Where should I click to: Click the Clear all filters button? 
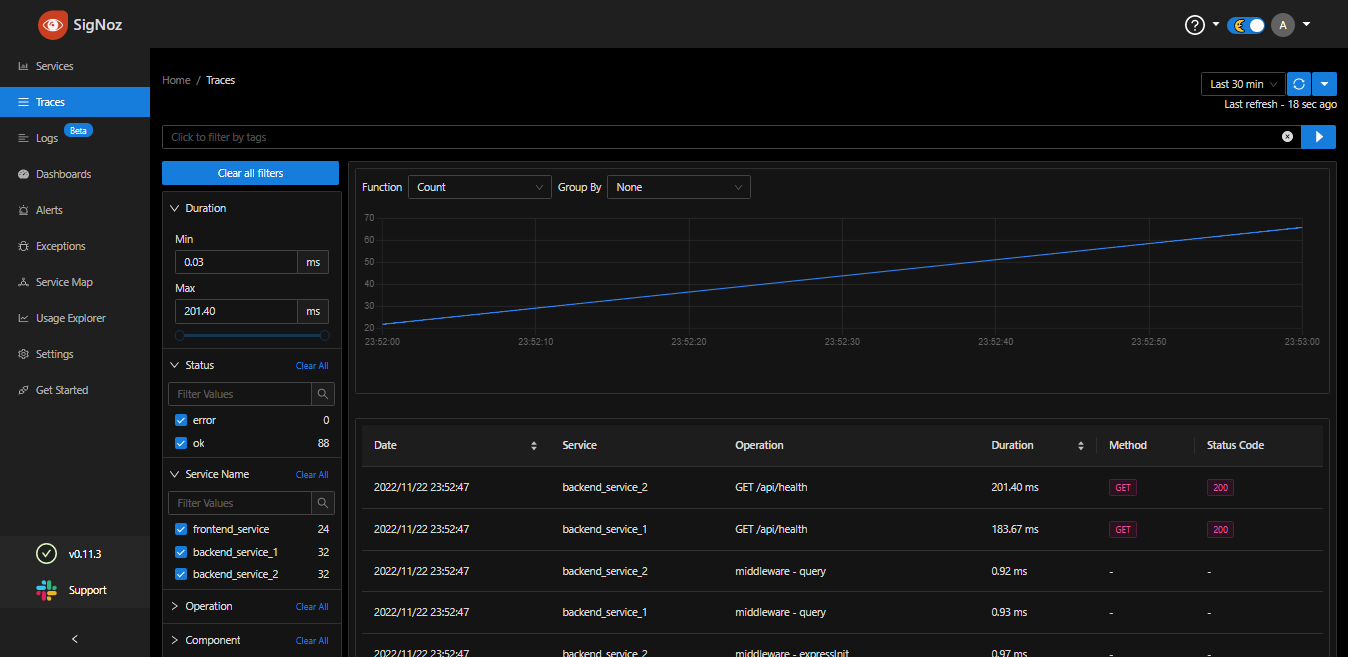[x=250, y=173]
